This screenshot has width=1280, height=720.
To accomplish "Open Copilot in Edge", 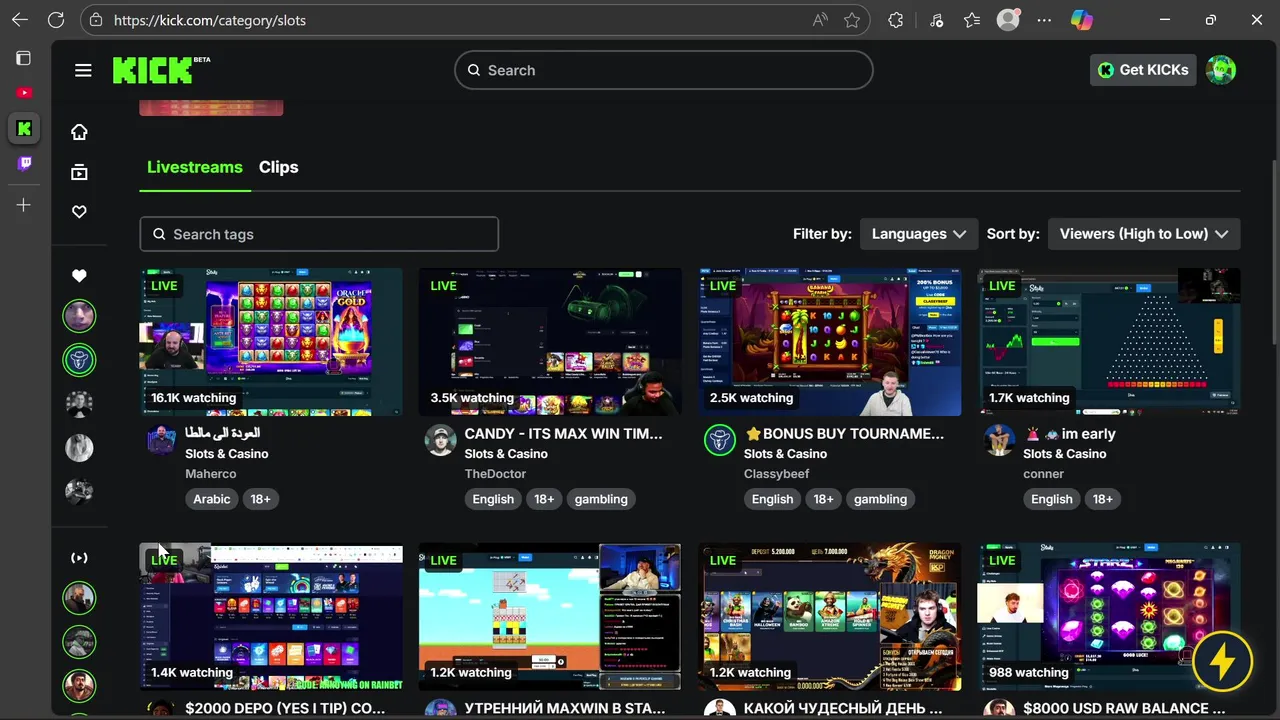I will click(x=1082, y=20).
